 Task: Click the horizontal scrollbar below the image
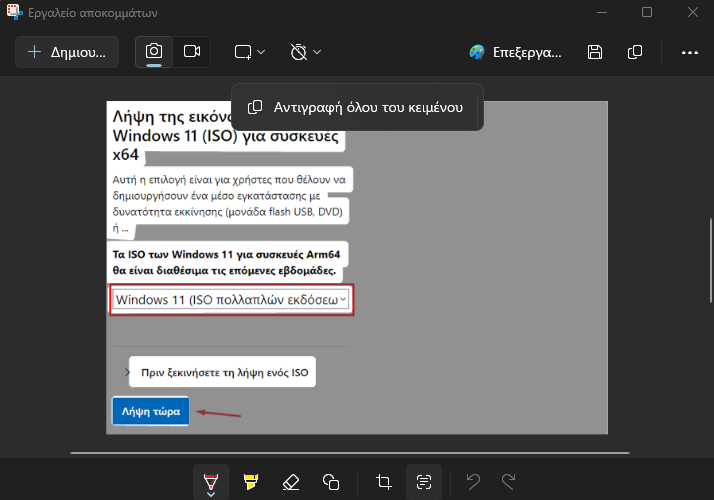pos(350,453)
